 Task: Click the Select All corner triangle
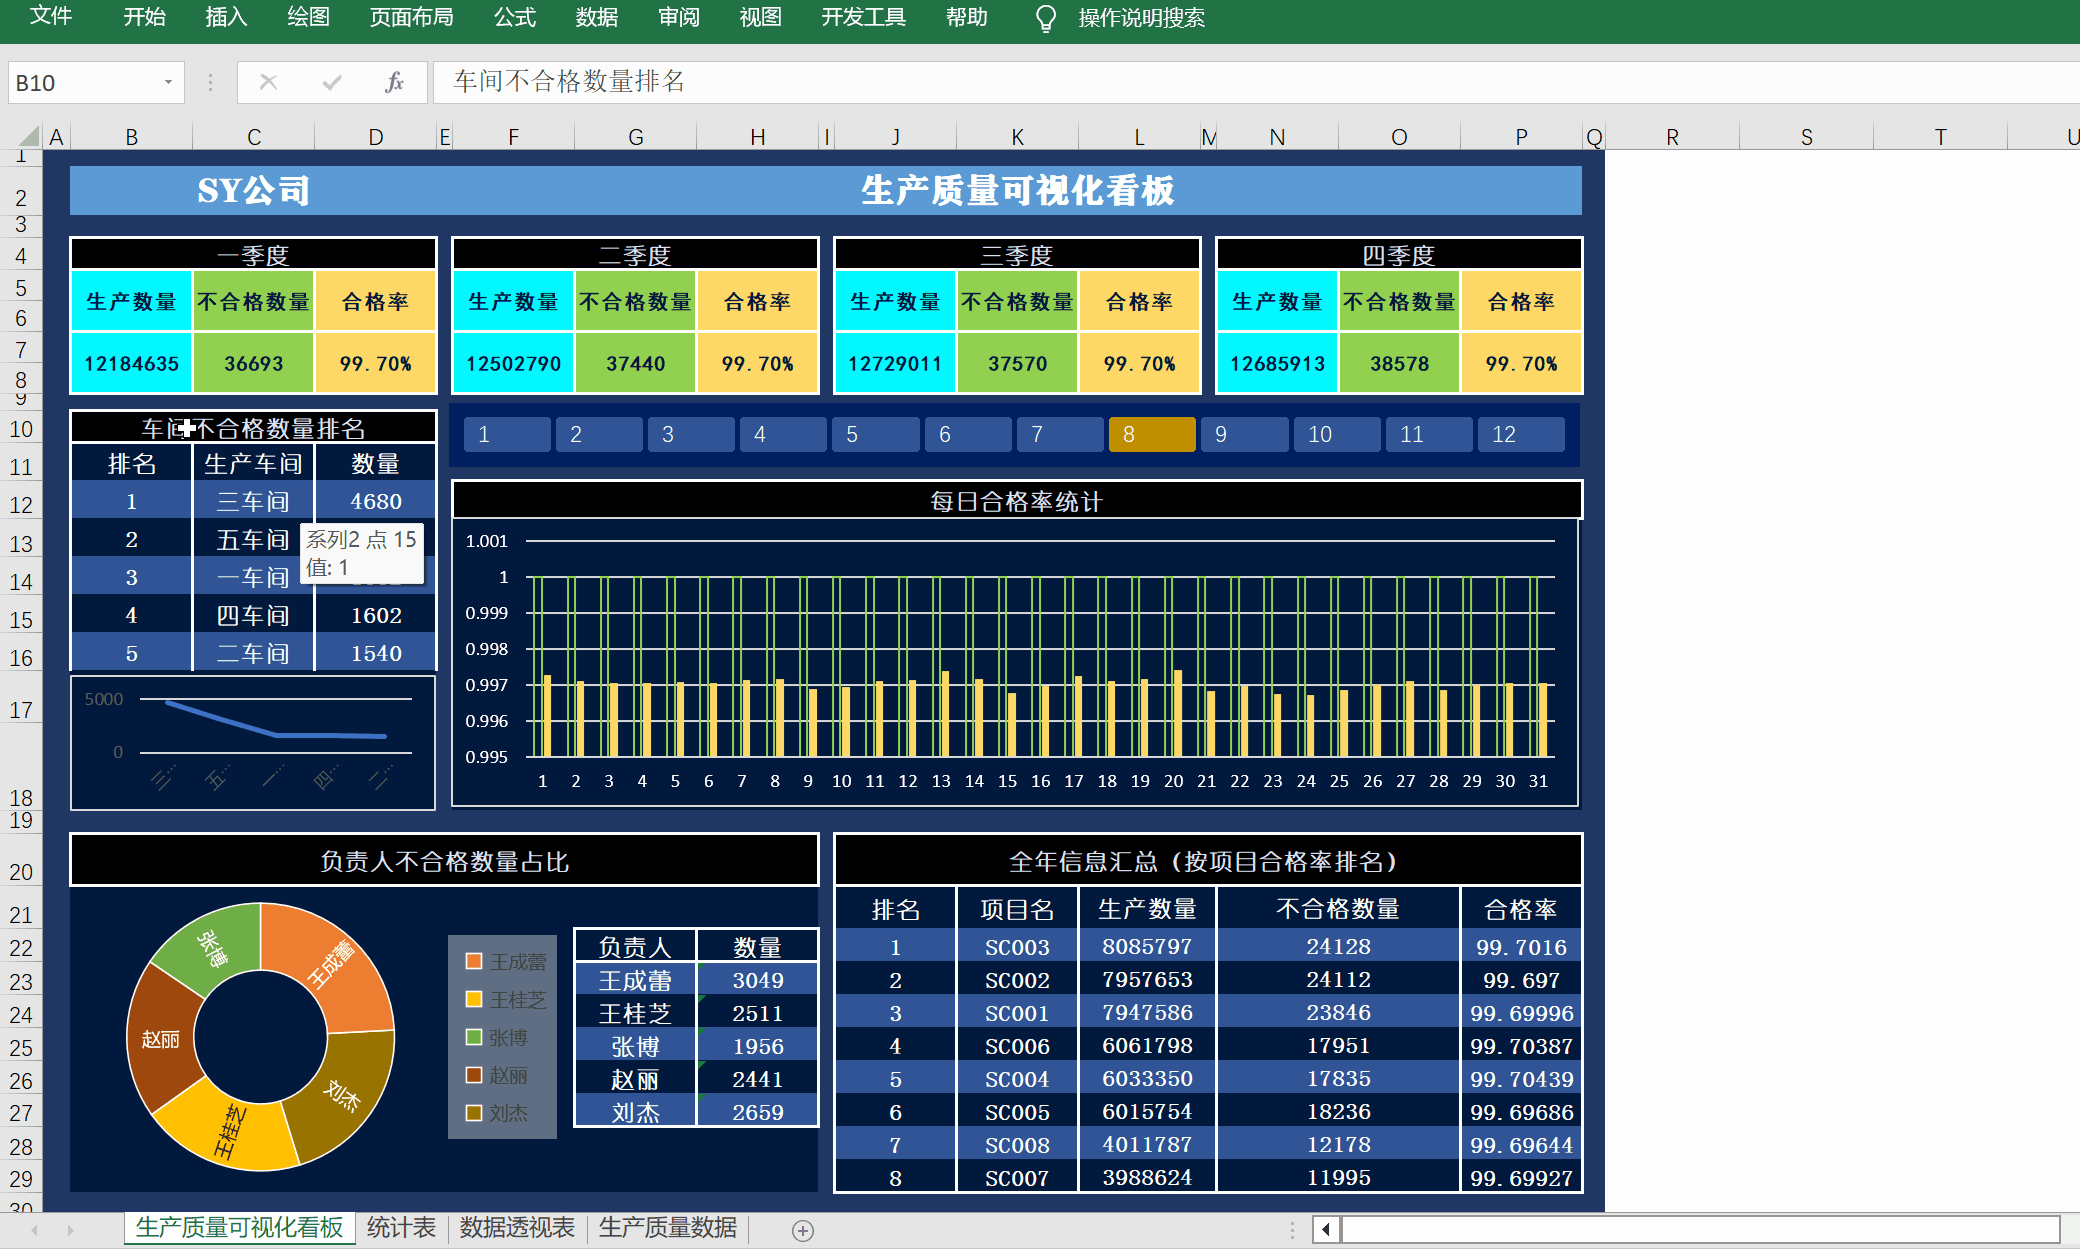tap(29, 136)
